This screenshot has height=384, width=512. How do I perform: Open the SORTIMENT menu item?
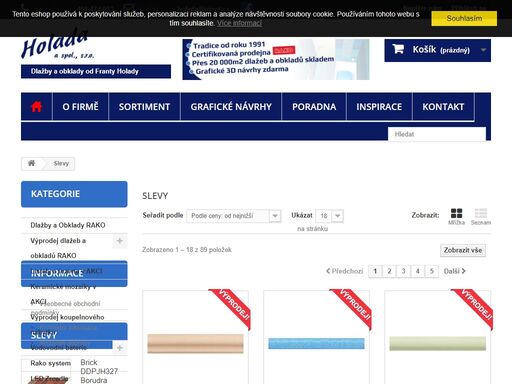tap(144, 107)
